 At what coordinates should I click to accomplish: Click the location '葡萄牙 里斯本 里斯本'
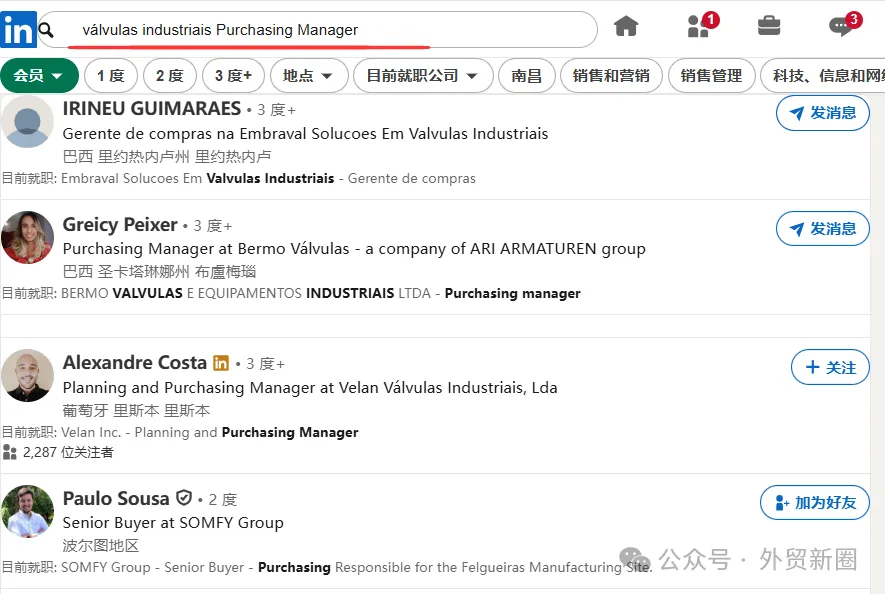coord(136,410)
